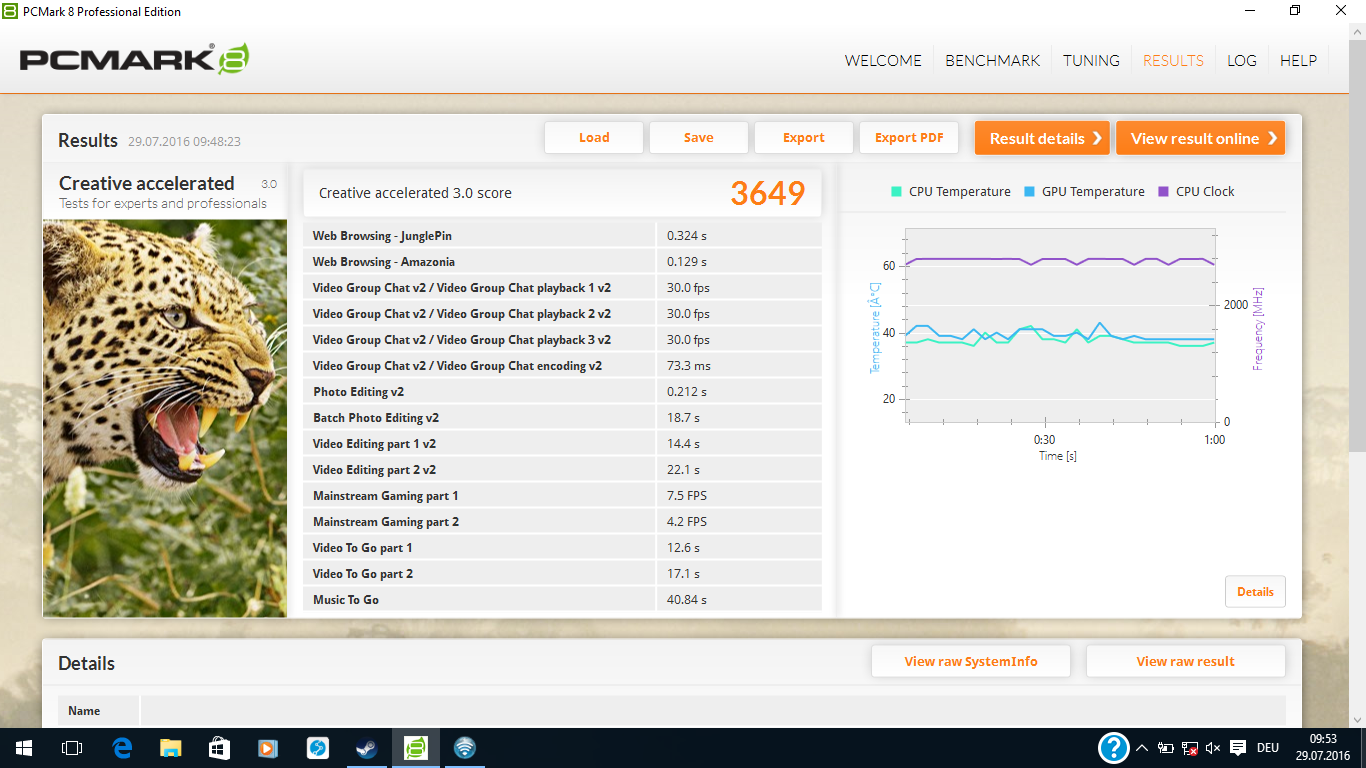The width and height of the screenshot is (1366, 768).
Task: Click the leopard benchmark image
Action: click(x=165, y=418)
